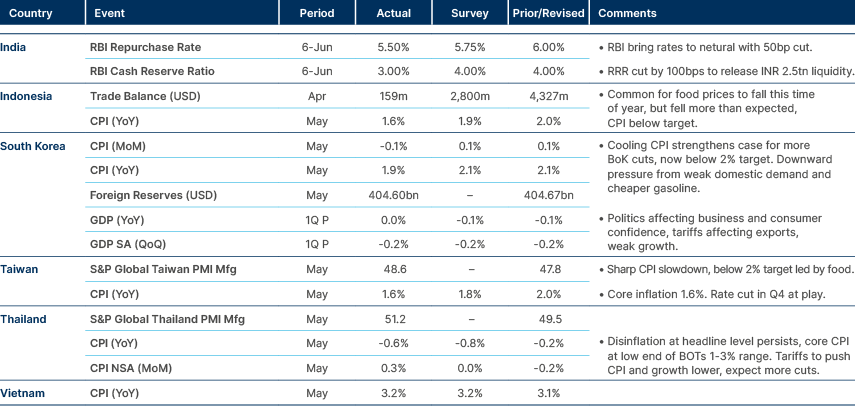Image resolution: width=855 pixels, height=406 pixels.
Task: Click the GDP SA (QoQ) event
Action: point(128,245)
